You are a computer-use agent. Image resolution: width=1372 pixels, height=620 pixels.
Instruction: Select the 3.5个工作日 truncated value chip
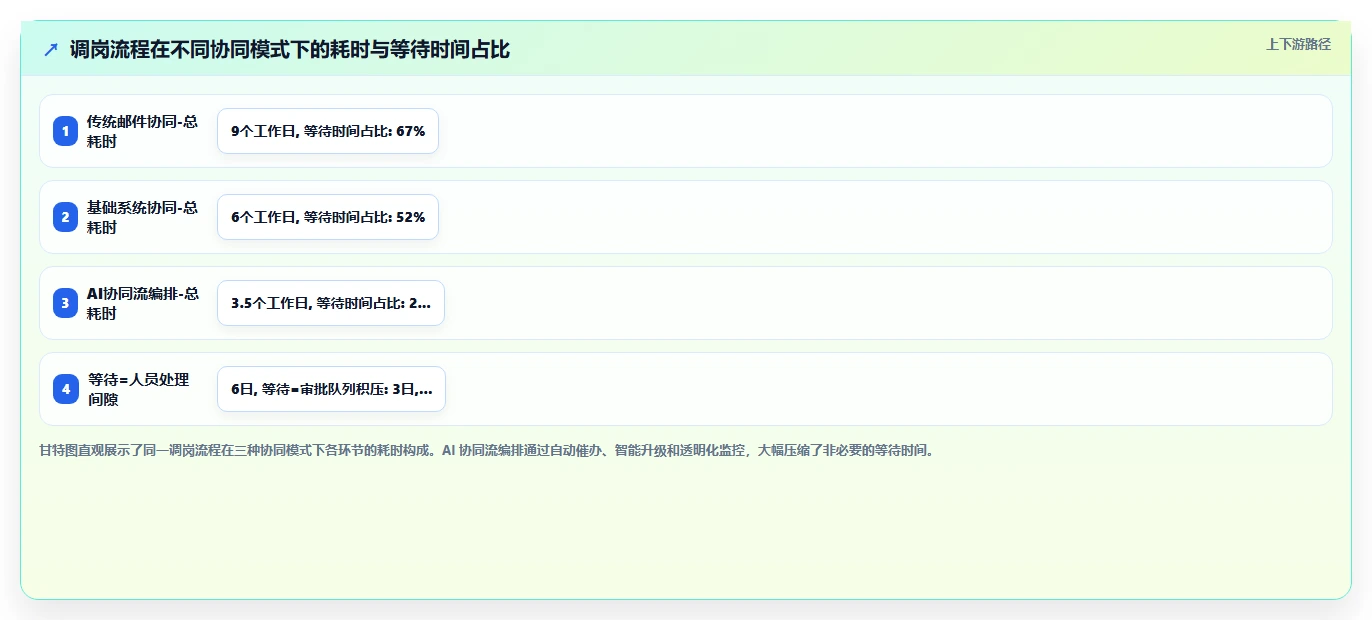(x=331, y=303)
